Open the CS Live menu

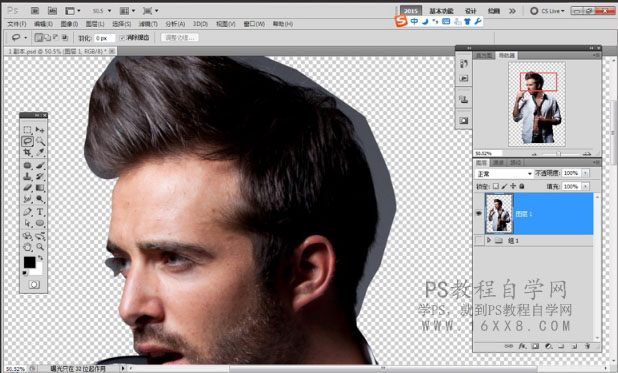click(547, 11)
